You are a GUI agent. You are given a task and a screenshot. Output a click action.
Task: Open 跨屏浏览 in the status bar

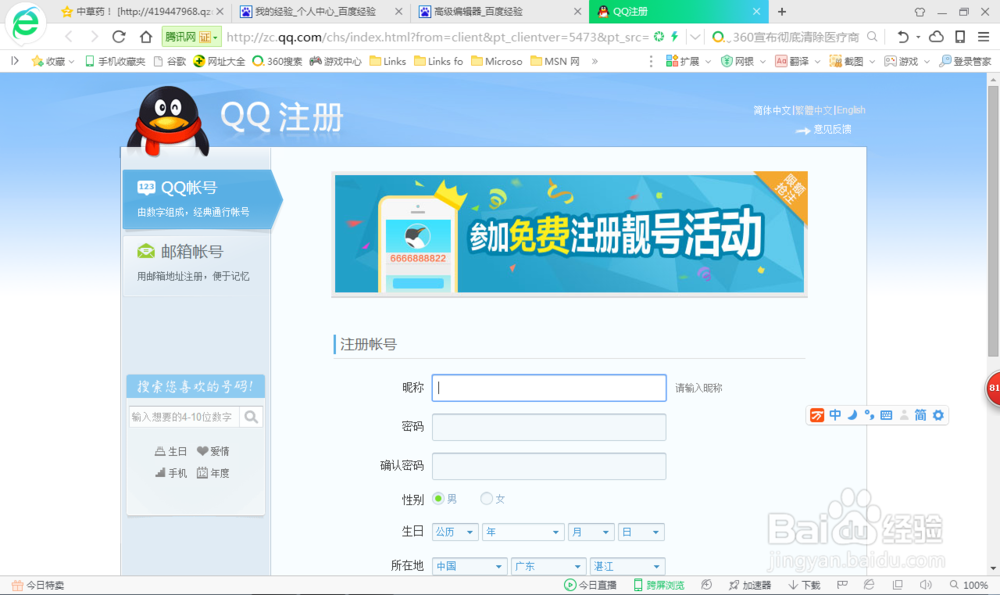coord(658,585)
